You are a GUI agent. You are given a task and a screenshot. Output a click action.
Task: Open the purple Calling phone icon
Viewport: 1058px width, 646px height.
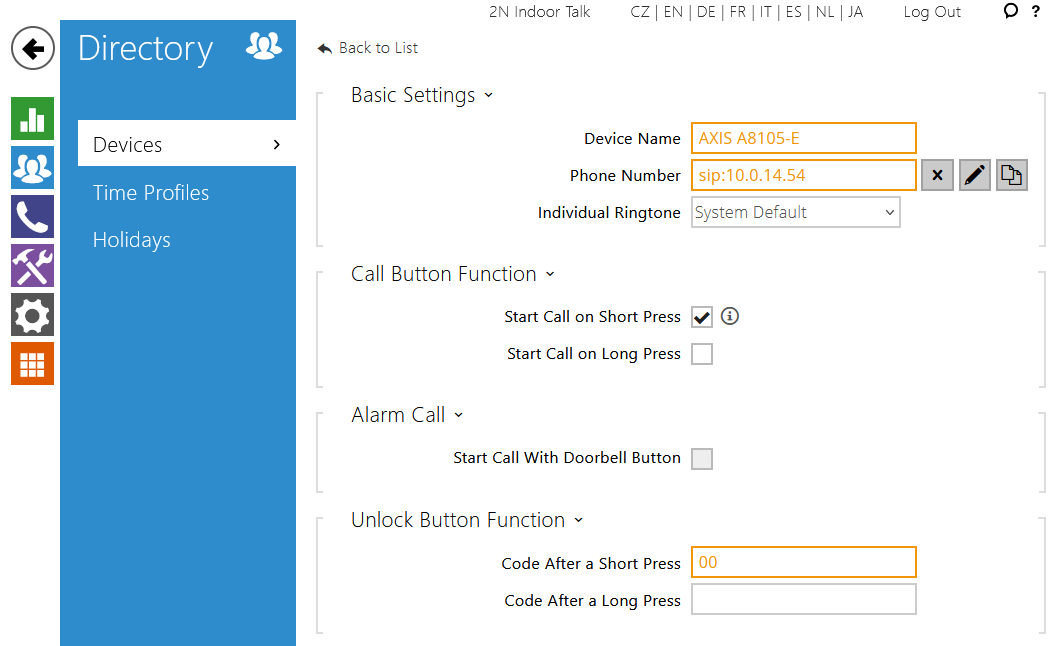32,217
